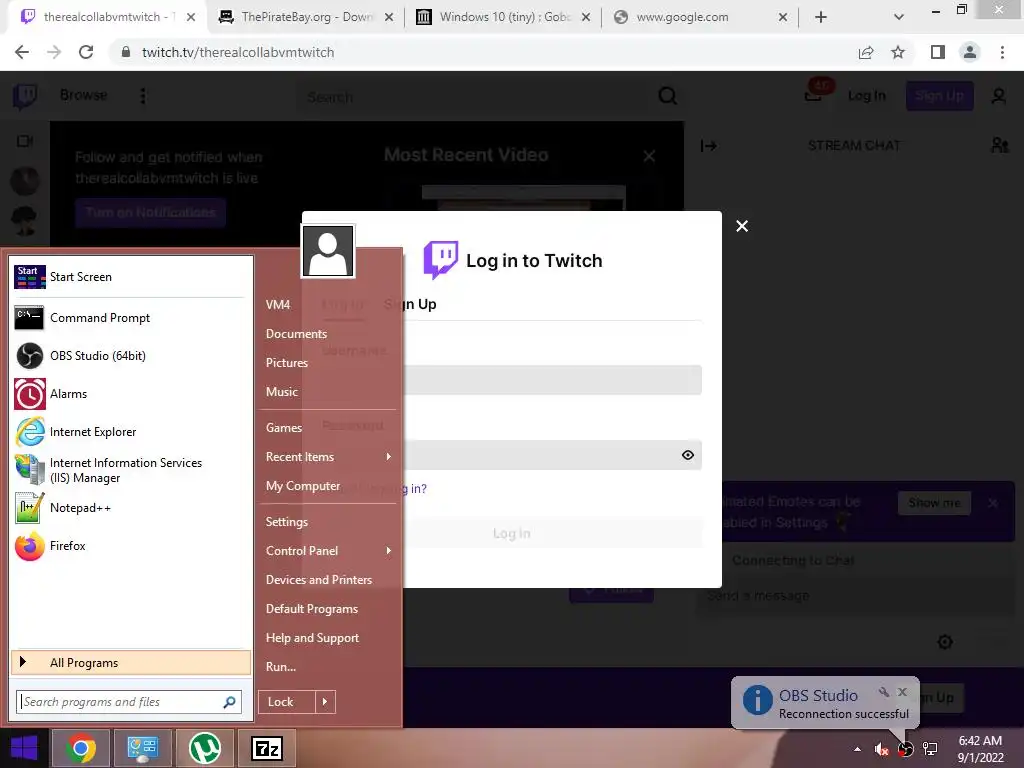Open Settings in start menu
The image size is (1024, 768).
(x=287, y=522)
